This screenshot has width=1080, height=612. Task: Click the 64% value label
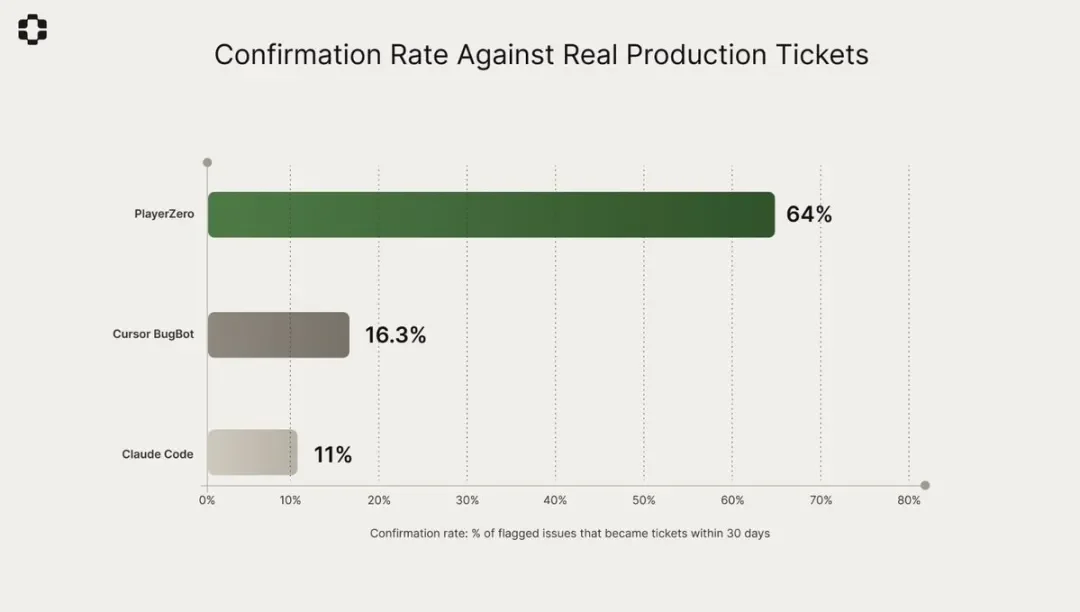click(x=809, y=214)
